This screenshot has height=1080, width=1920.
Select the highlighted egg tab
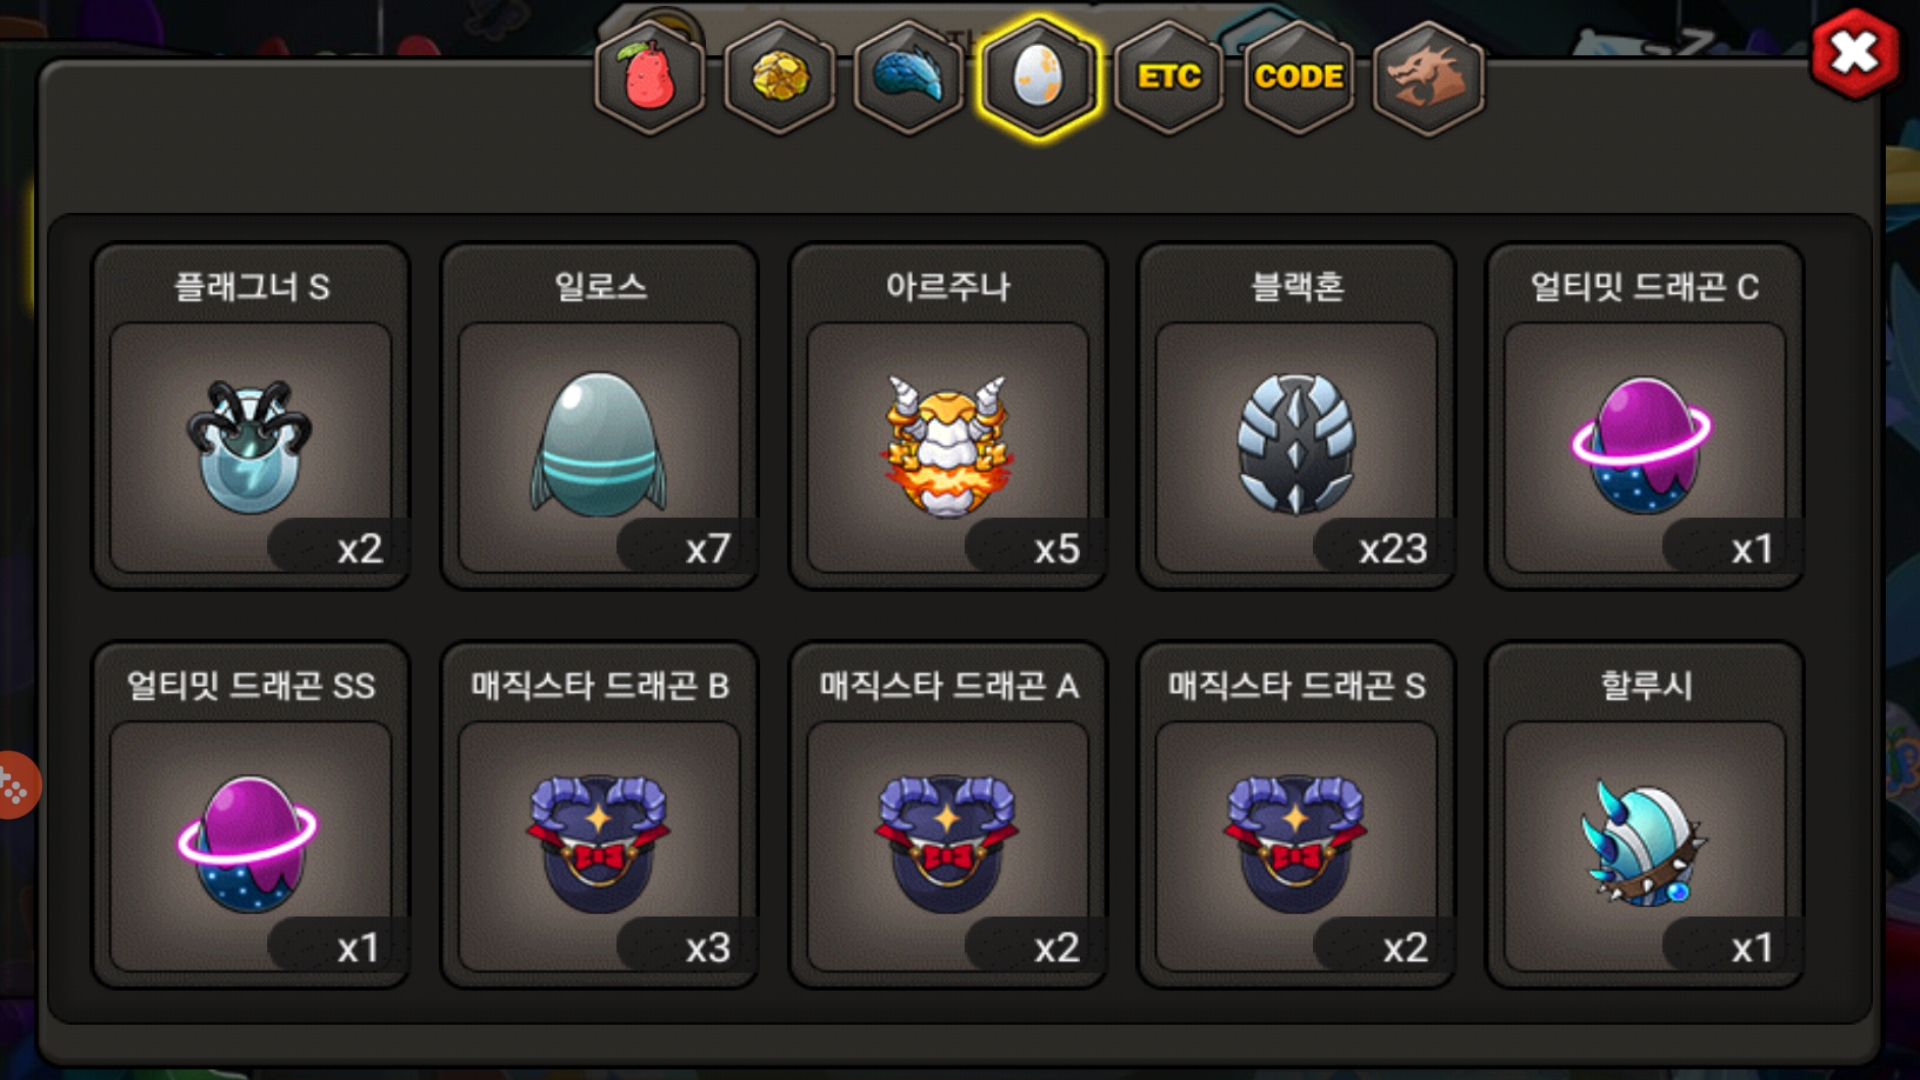[x=1039, y=77]
